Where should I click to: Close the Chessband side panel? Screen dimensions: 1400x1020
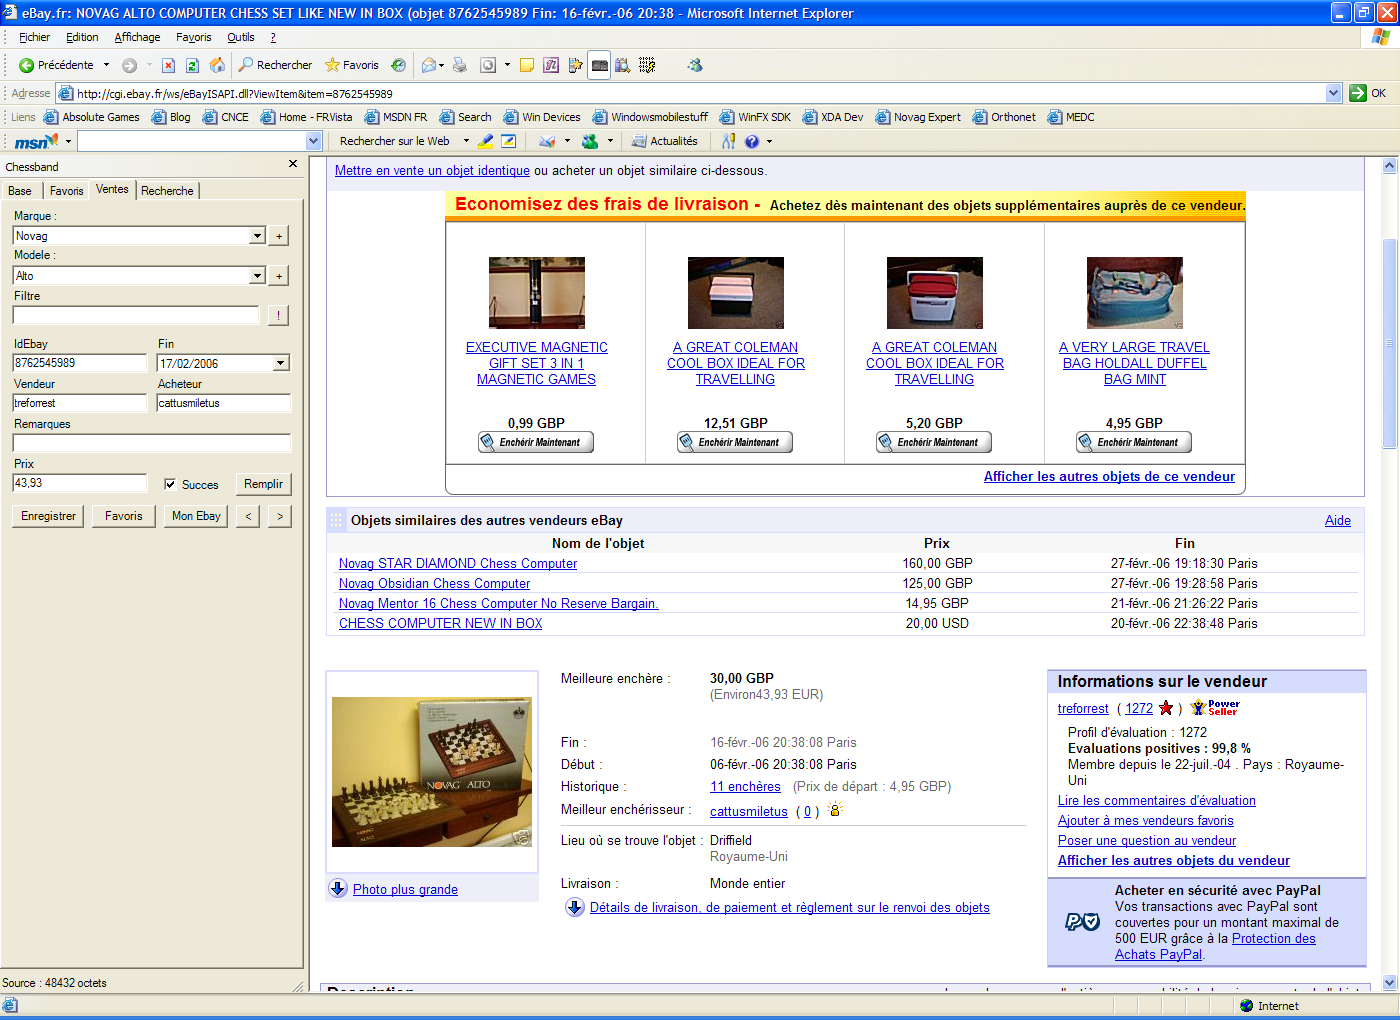tap(293, 164)
